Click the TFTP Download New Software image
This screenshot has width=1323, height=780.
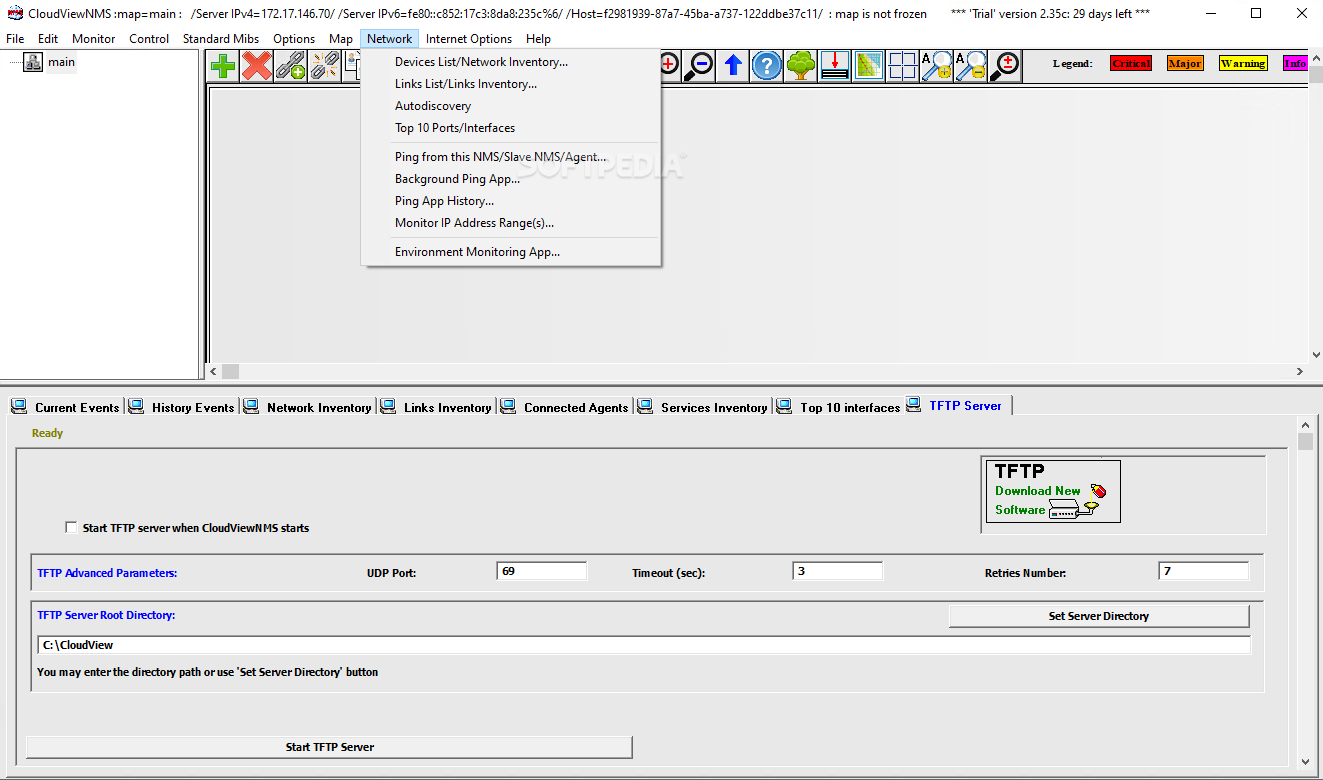[x=1053, y=491]
